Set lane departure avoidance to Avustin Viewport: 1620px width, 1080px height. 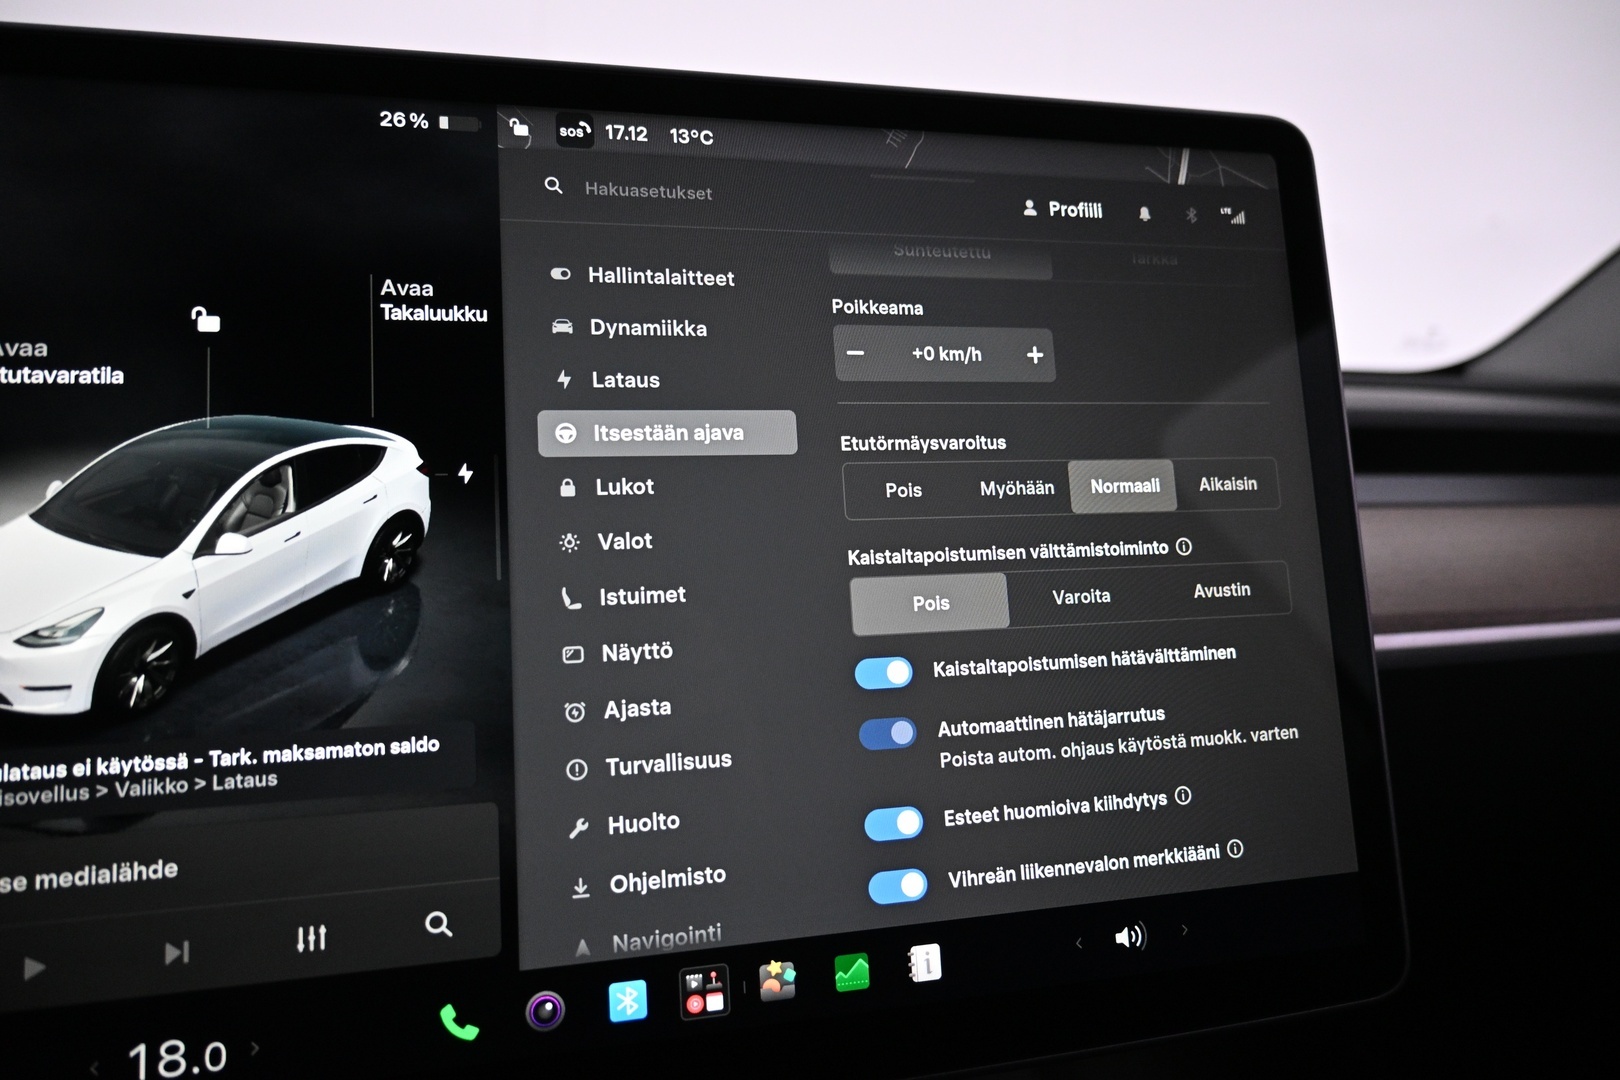coord(1222,590)
